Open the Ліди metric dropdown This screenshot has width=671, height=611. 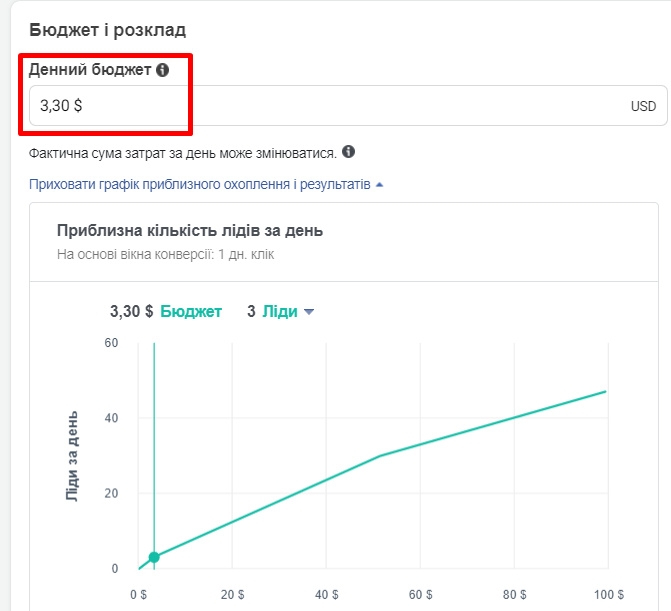coord(308,312)
